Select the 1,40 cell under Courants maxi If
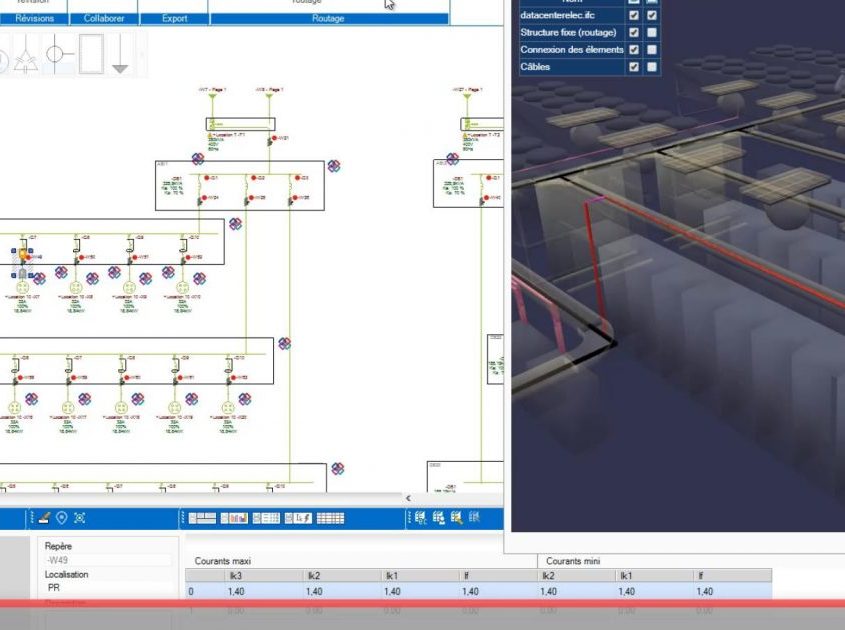 (x=498, y=591)
